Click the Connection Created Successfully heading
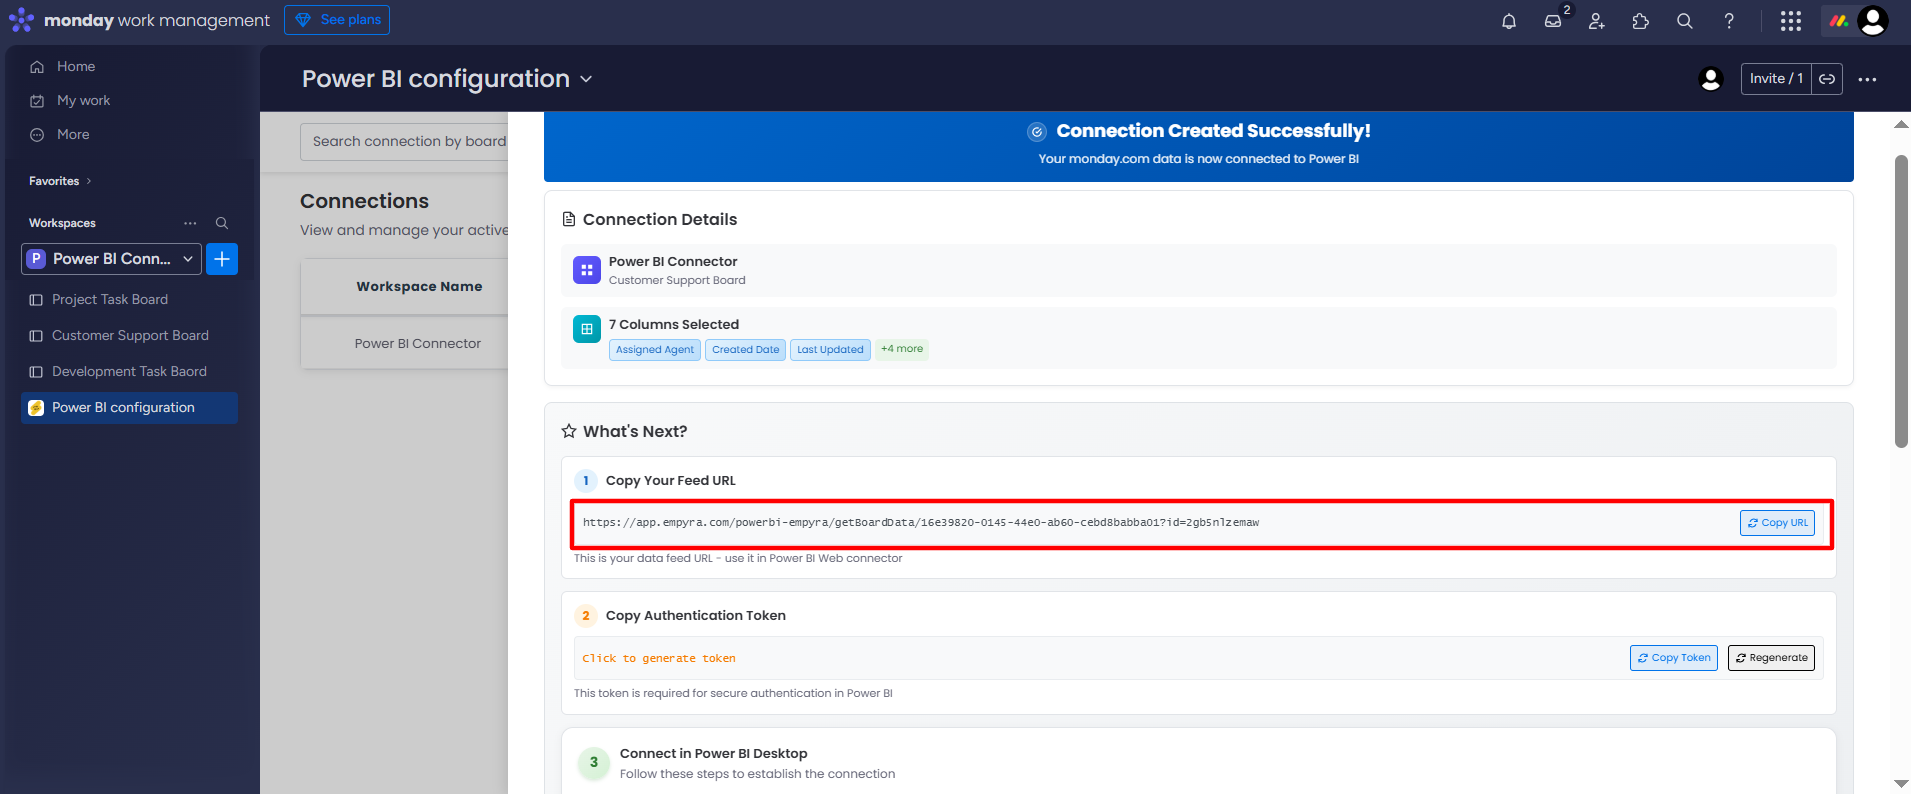Viewport: 1911px width, 794px height. tap(1213, 131)
